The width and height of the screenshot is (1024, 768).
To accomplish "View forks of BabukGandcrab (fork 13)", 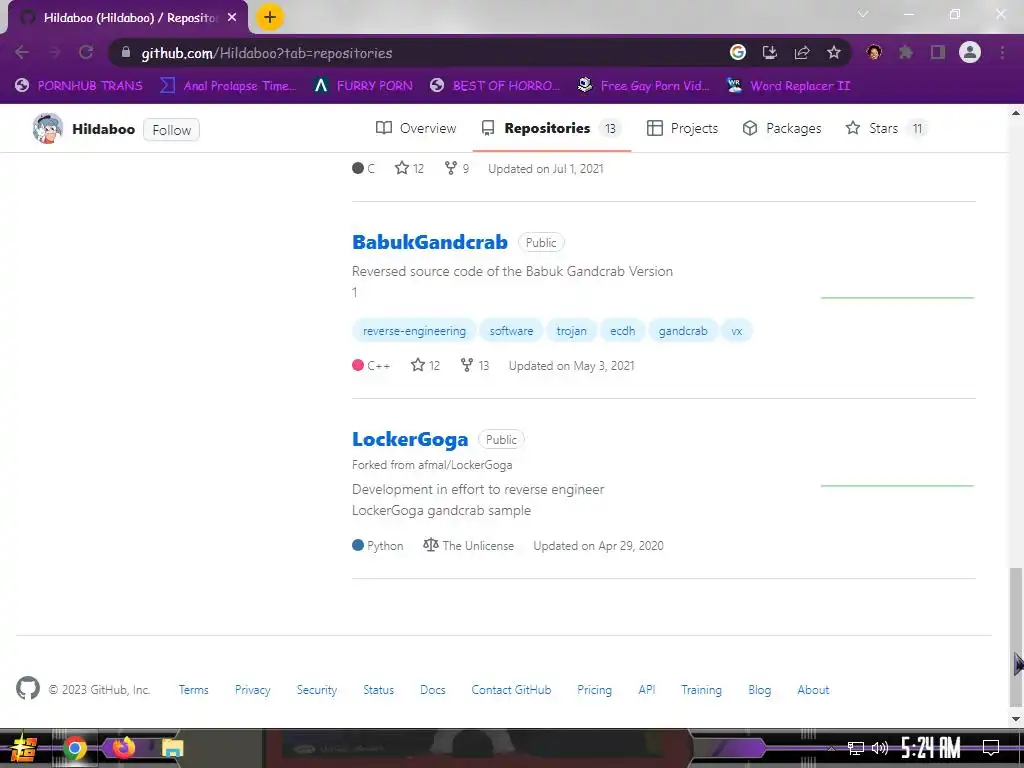I will coord(475,366).
